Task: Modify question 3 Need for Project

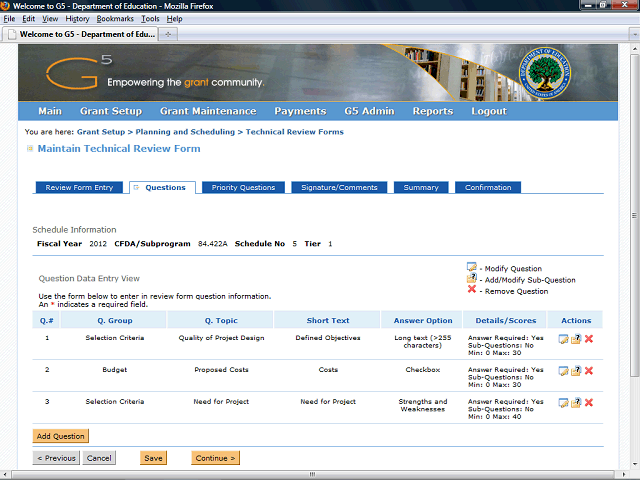Action: [563, 402]
